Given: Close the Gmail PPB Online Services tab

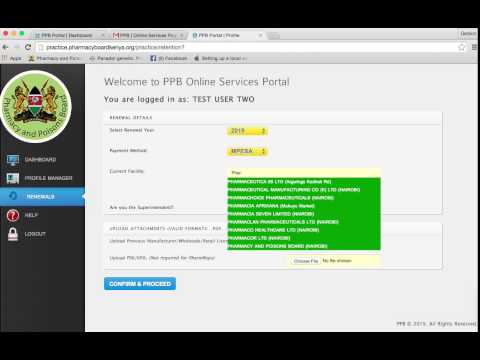Looking at the screenshot, I should coord(182,35).
